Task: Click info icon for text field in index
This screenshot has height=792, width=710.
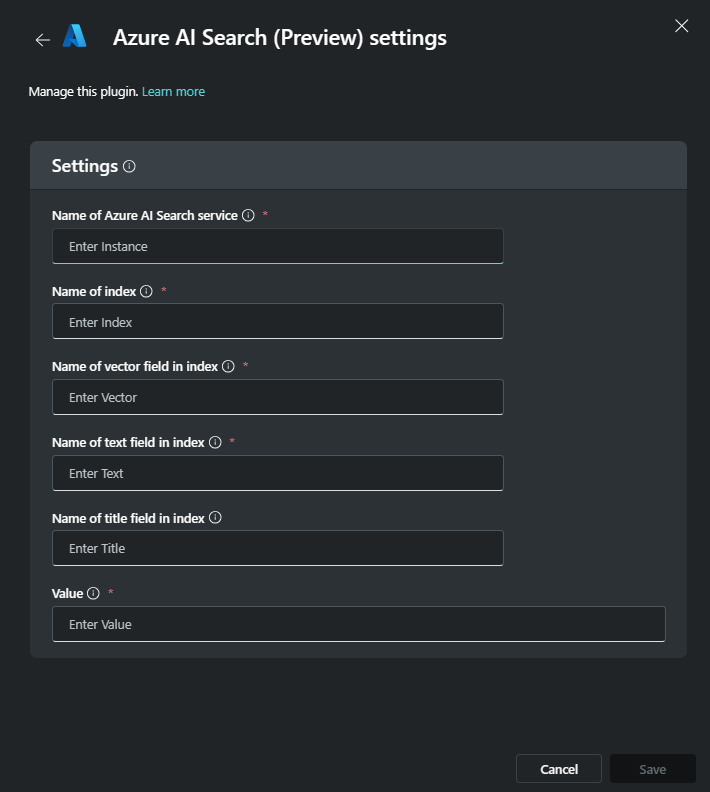Action: (215, 442)
